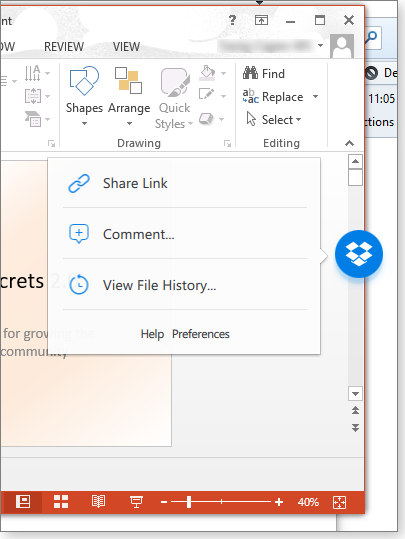Start Slide Show from status bar
405x539 pixels.
(136, 502)
